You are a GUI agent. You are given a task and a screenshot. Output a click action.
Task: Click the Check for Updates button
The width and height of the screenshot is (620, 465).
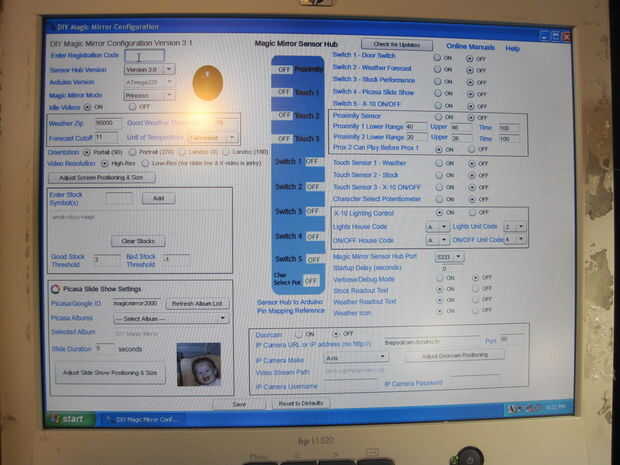click(x=397, y=44)
